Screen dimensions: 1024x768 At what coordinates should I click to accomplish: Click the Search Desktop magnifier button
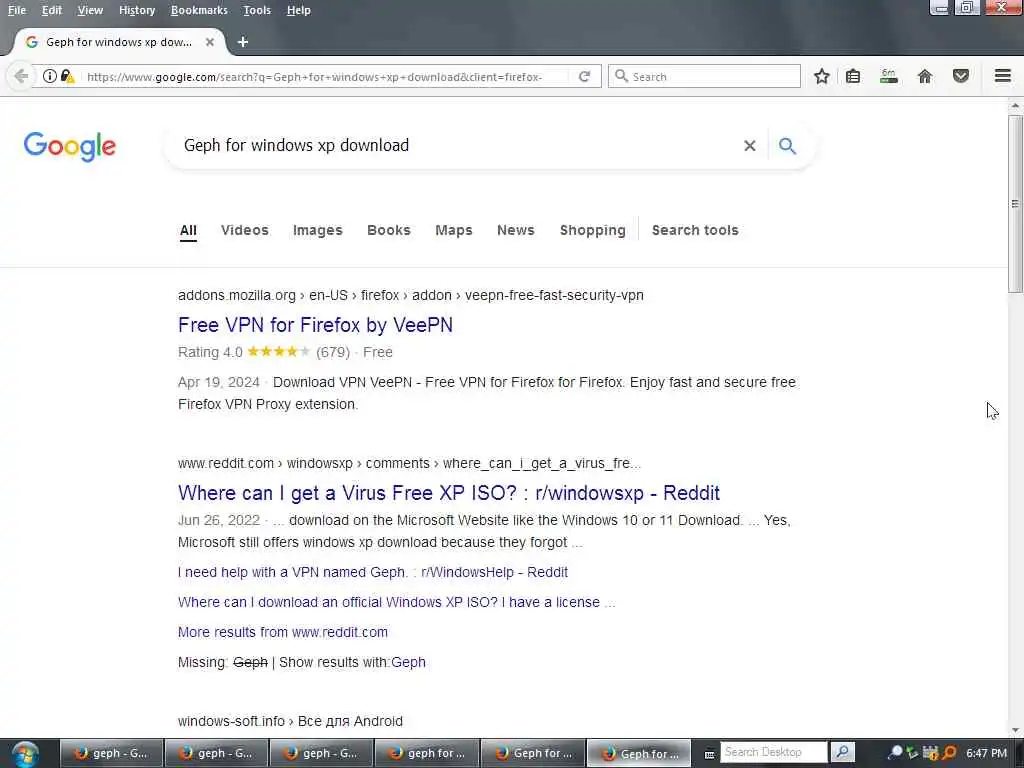[842, 752]
